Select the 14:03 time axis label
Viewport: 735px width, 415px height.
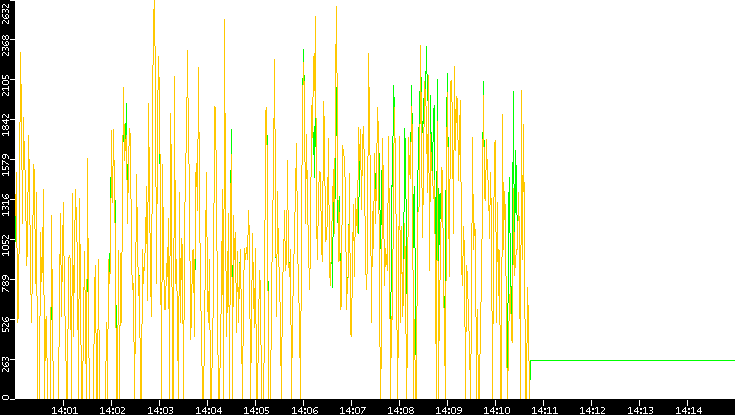click(x=160, y=410)
